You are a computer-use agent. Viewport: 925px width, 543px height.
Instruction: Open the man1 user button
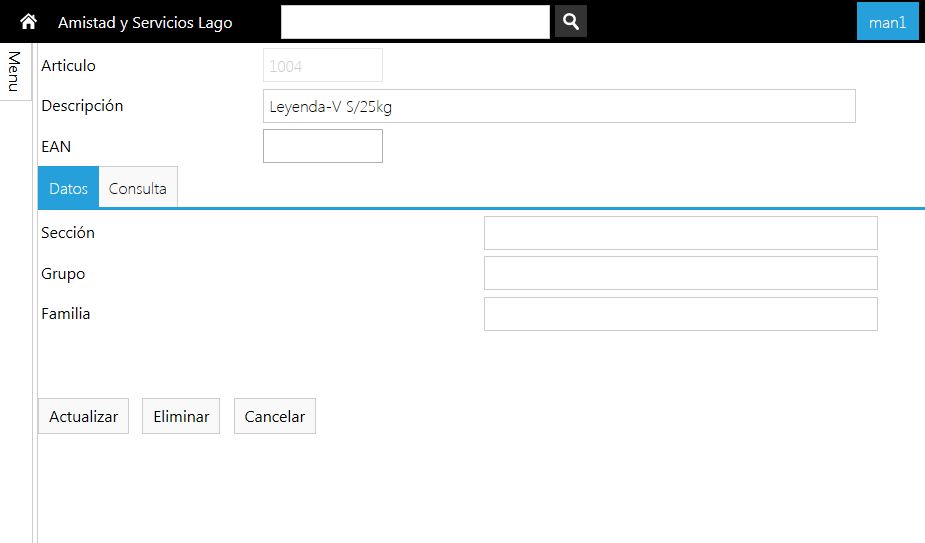[887, 22]
